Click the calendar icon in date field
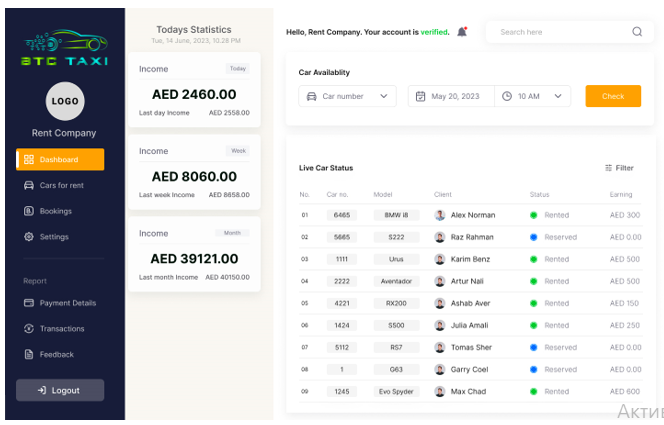Image resolution: width=664 pixels, height=425 pixels. pyautogui.click(x=421, y=96)
